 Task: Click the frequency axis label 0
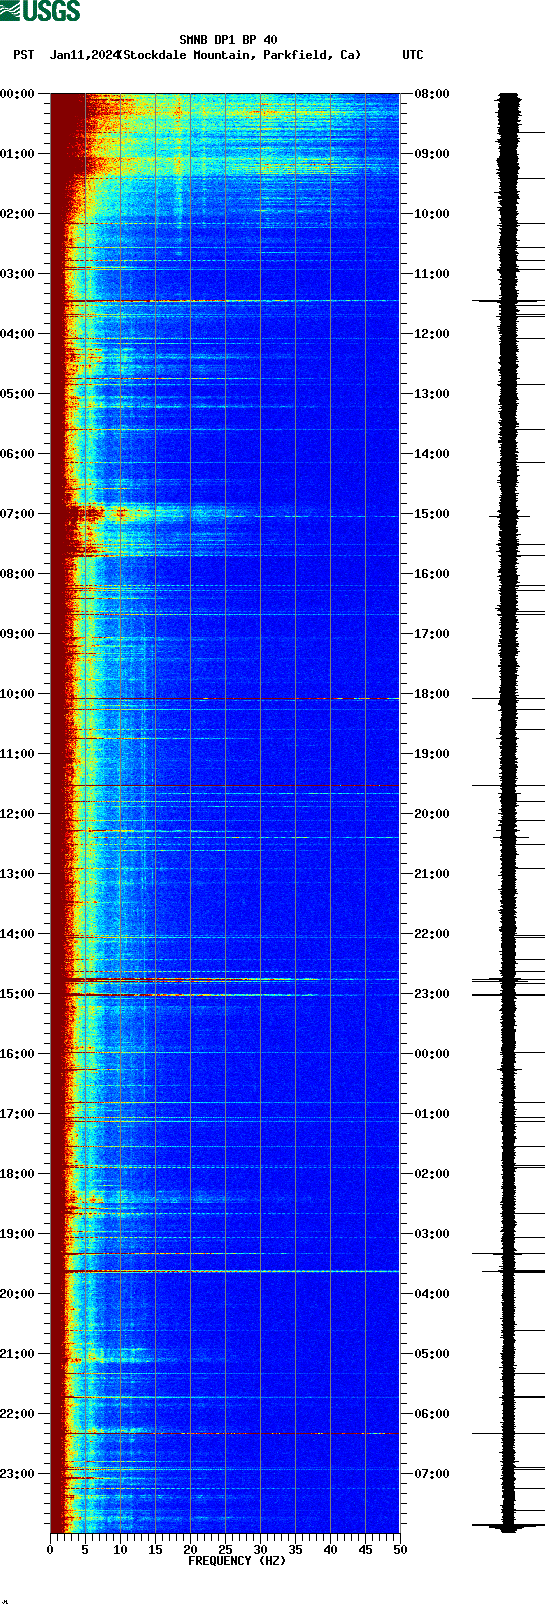pos(50,1550)
